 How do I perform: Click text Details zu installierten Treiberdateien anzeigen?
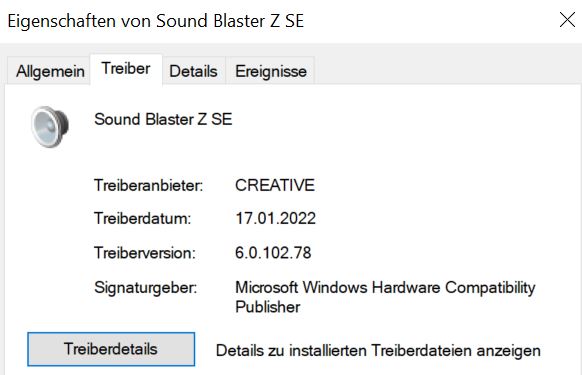(378, 351)
